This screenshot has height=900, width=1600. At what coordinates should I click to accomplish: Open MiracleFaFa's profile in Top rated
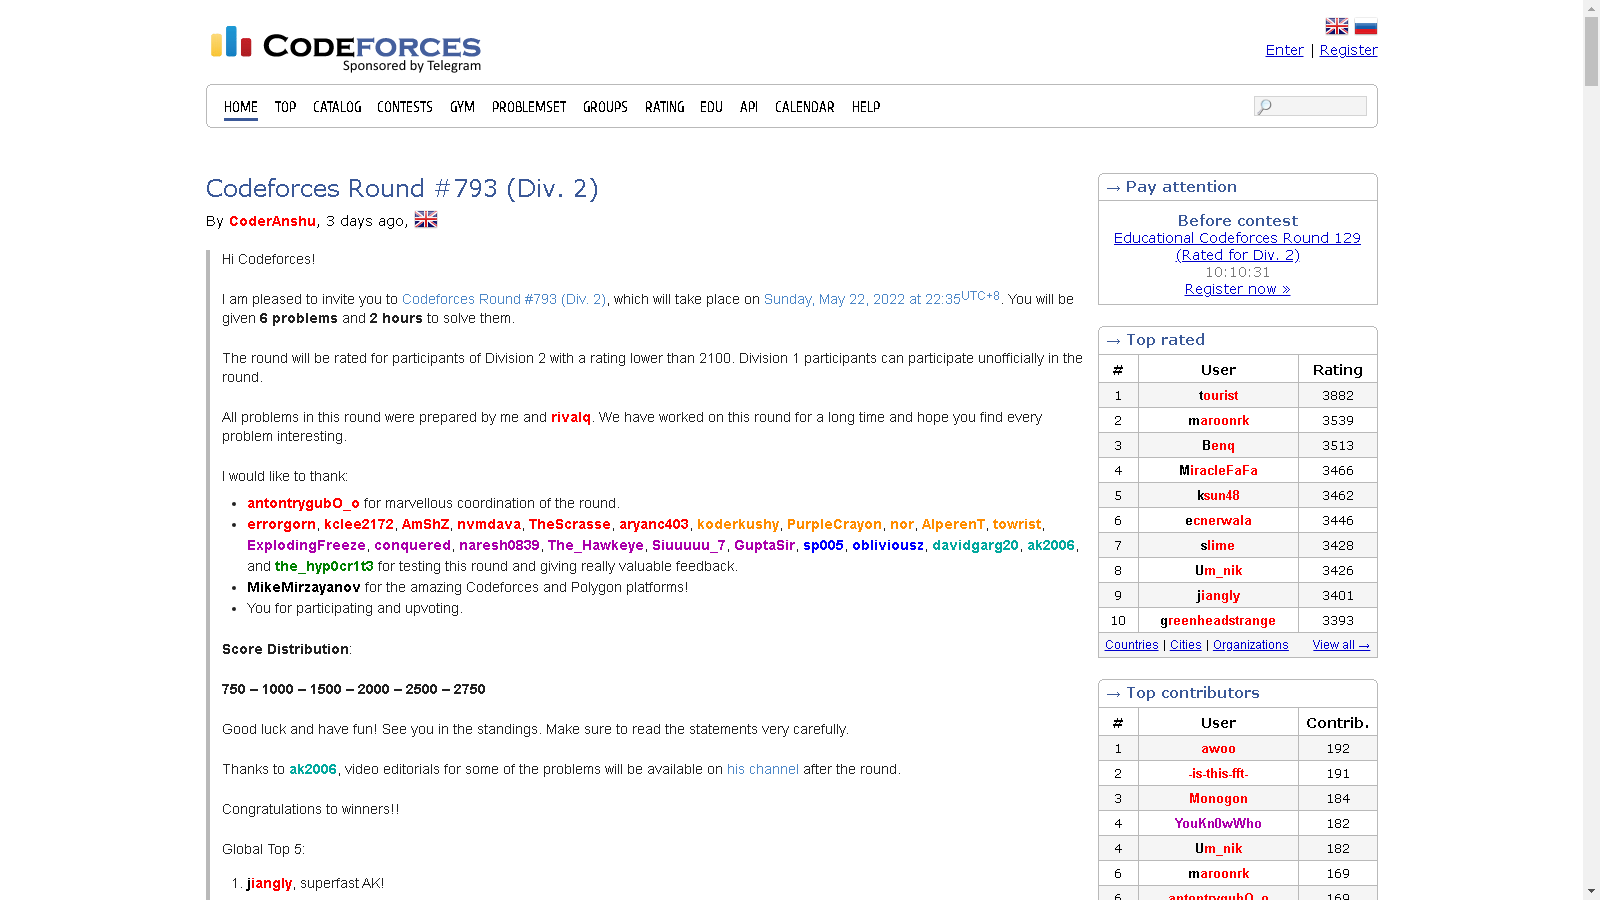1218,470
